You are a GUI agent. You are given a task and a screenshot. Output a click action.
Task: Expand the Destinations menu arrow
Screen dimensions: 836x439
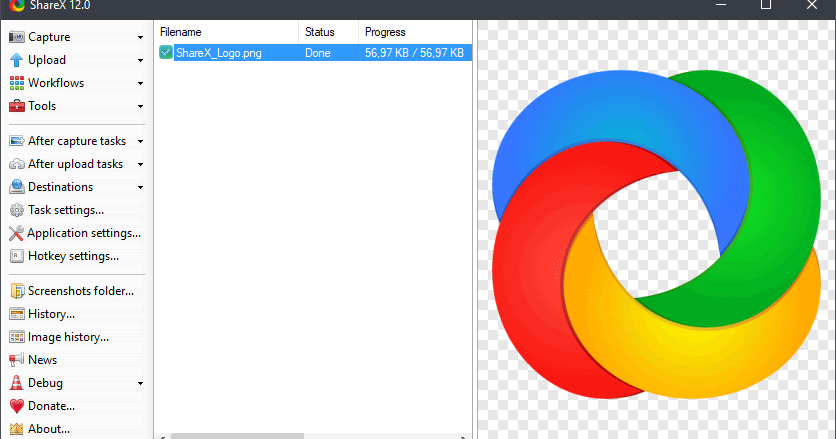(140, 187)
